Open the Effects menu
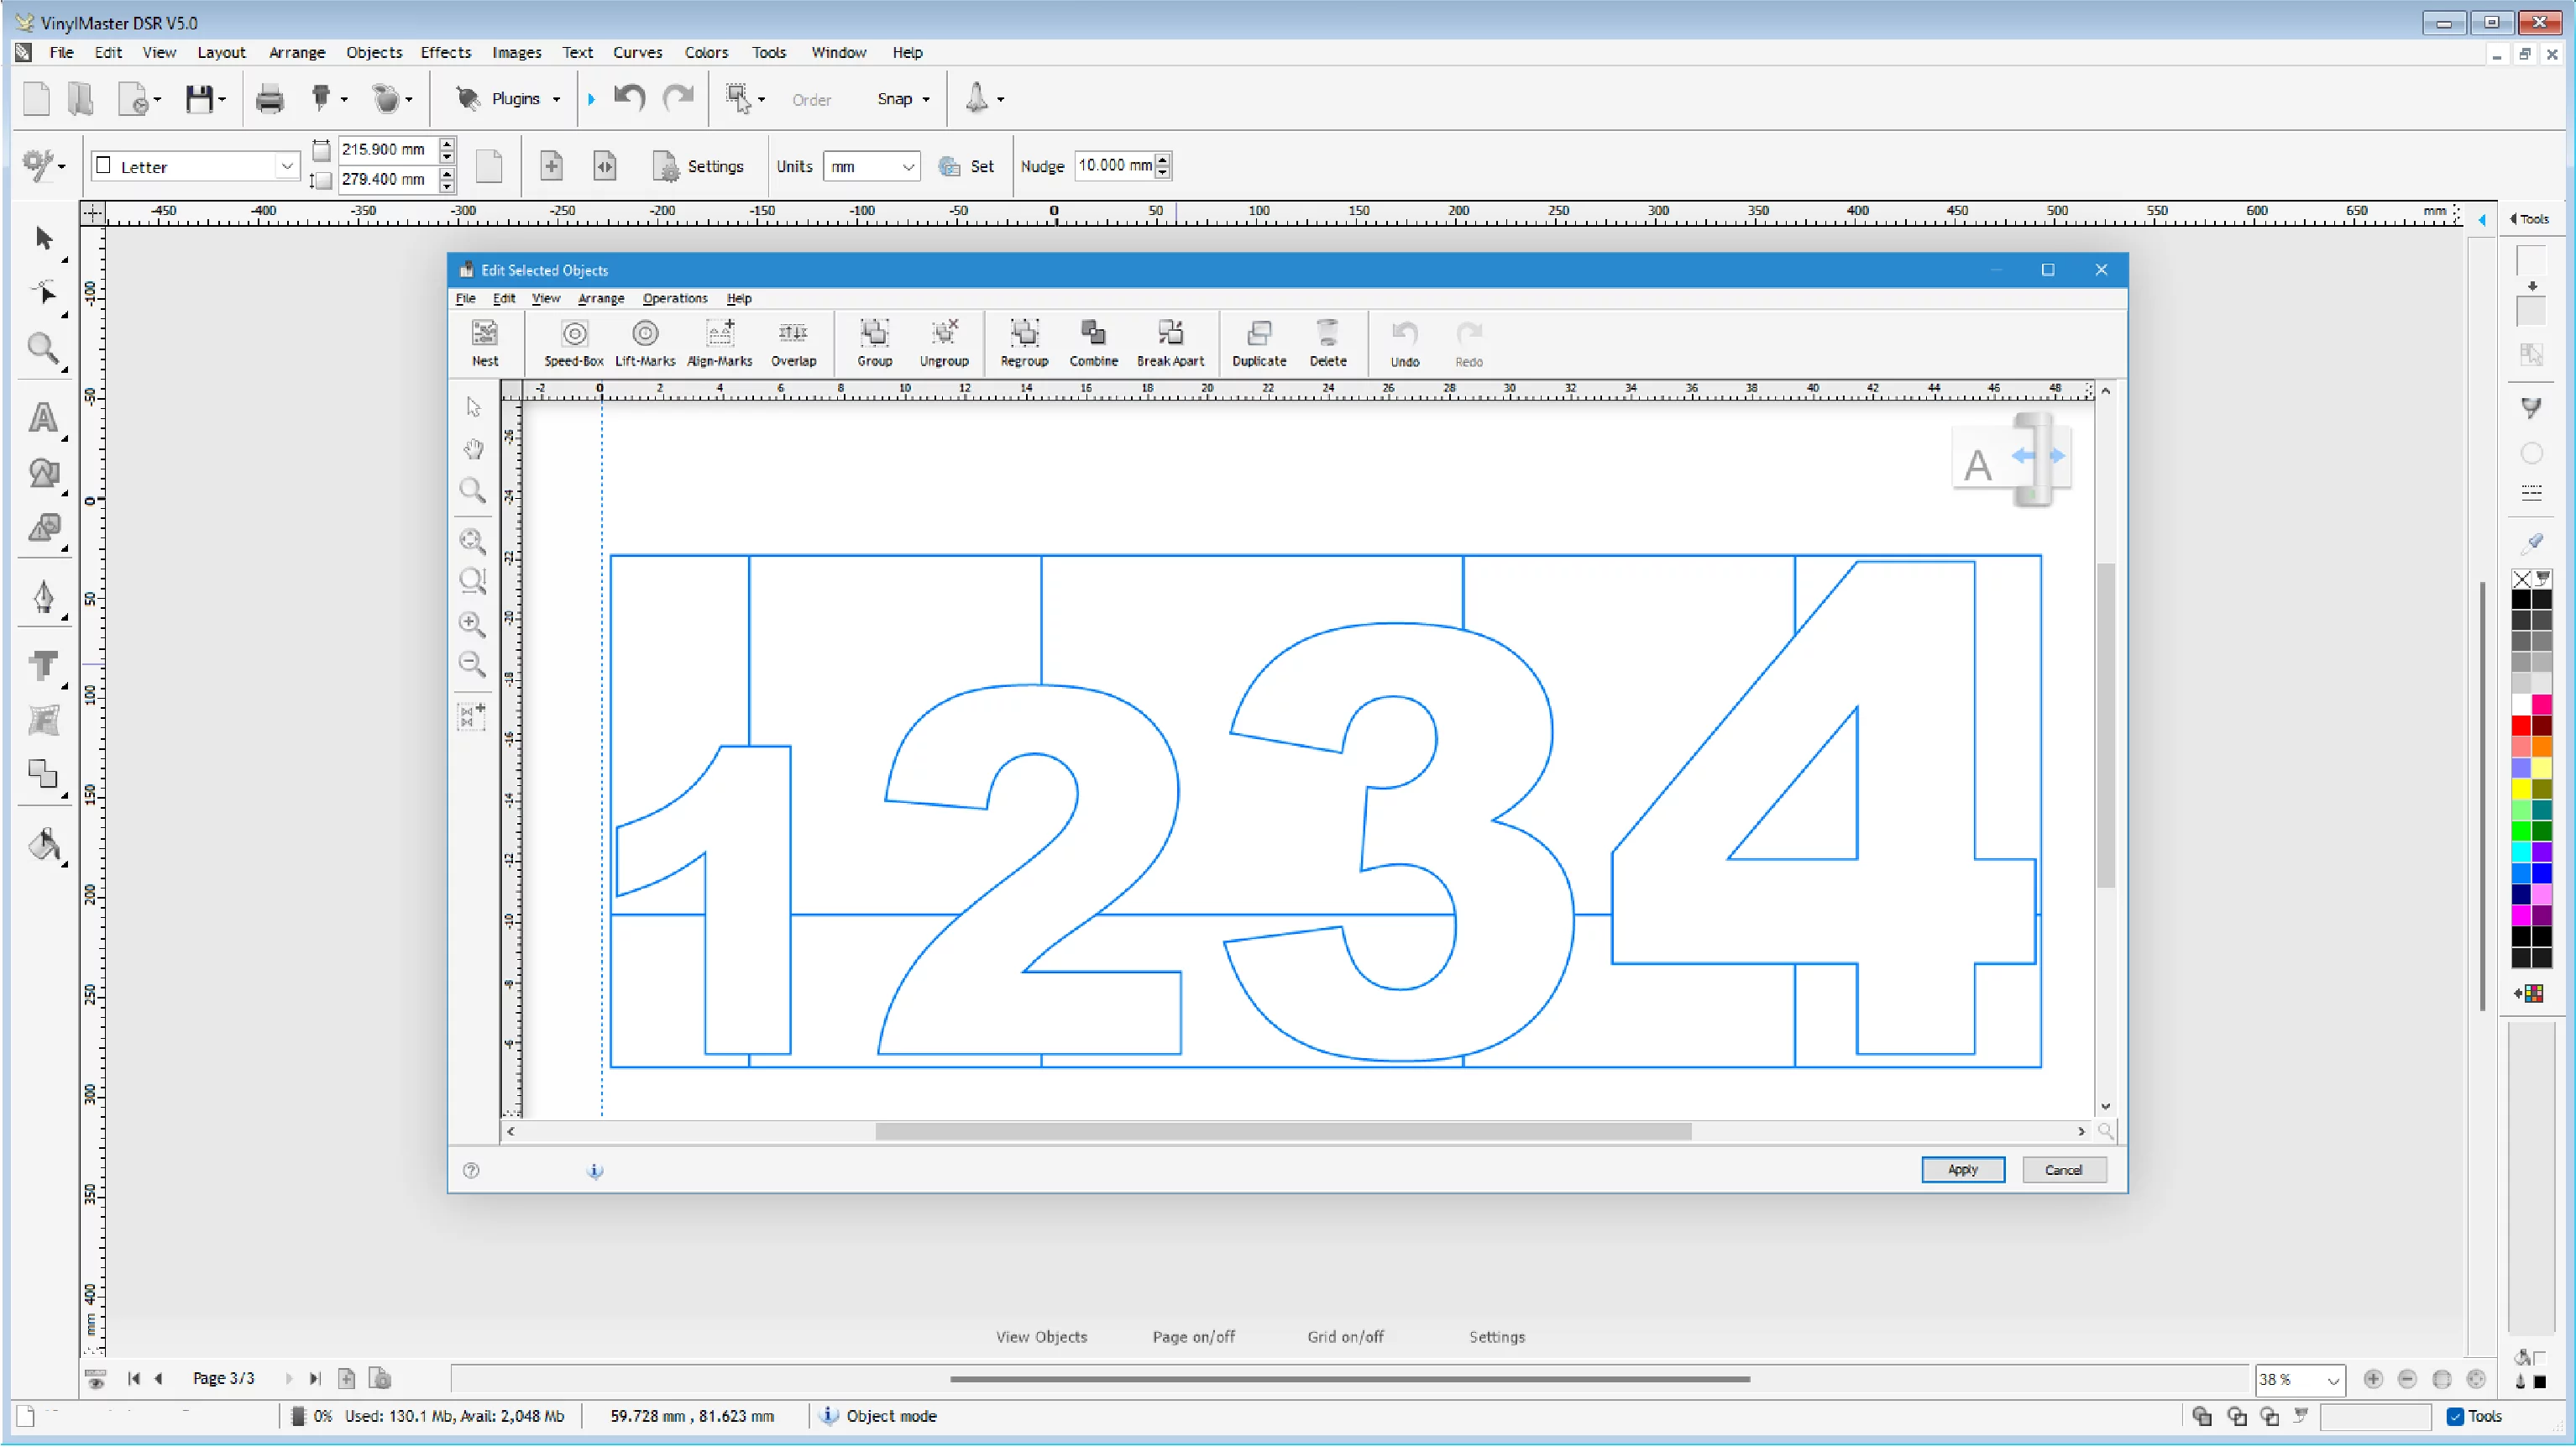2576x1447 pixels. pos(445,52)
